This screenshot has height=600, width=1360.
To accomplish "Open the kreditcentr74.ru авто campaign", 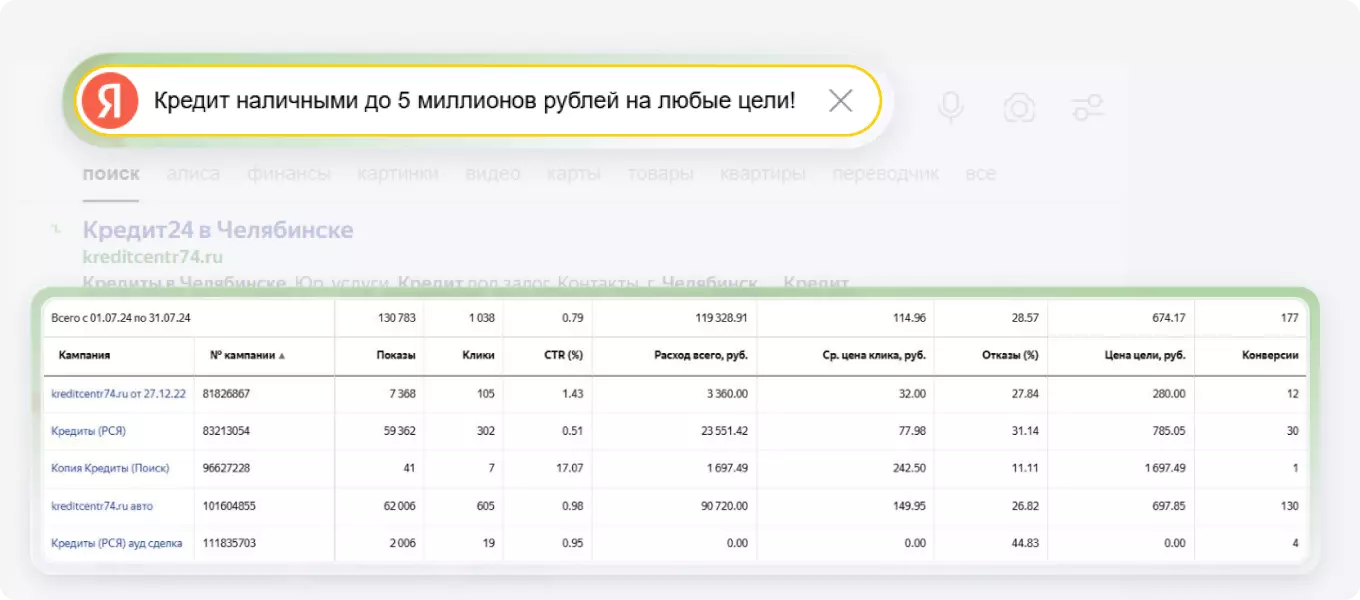I will (x=100, y=506).
